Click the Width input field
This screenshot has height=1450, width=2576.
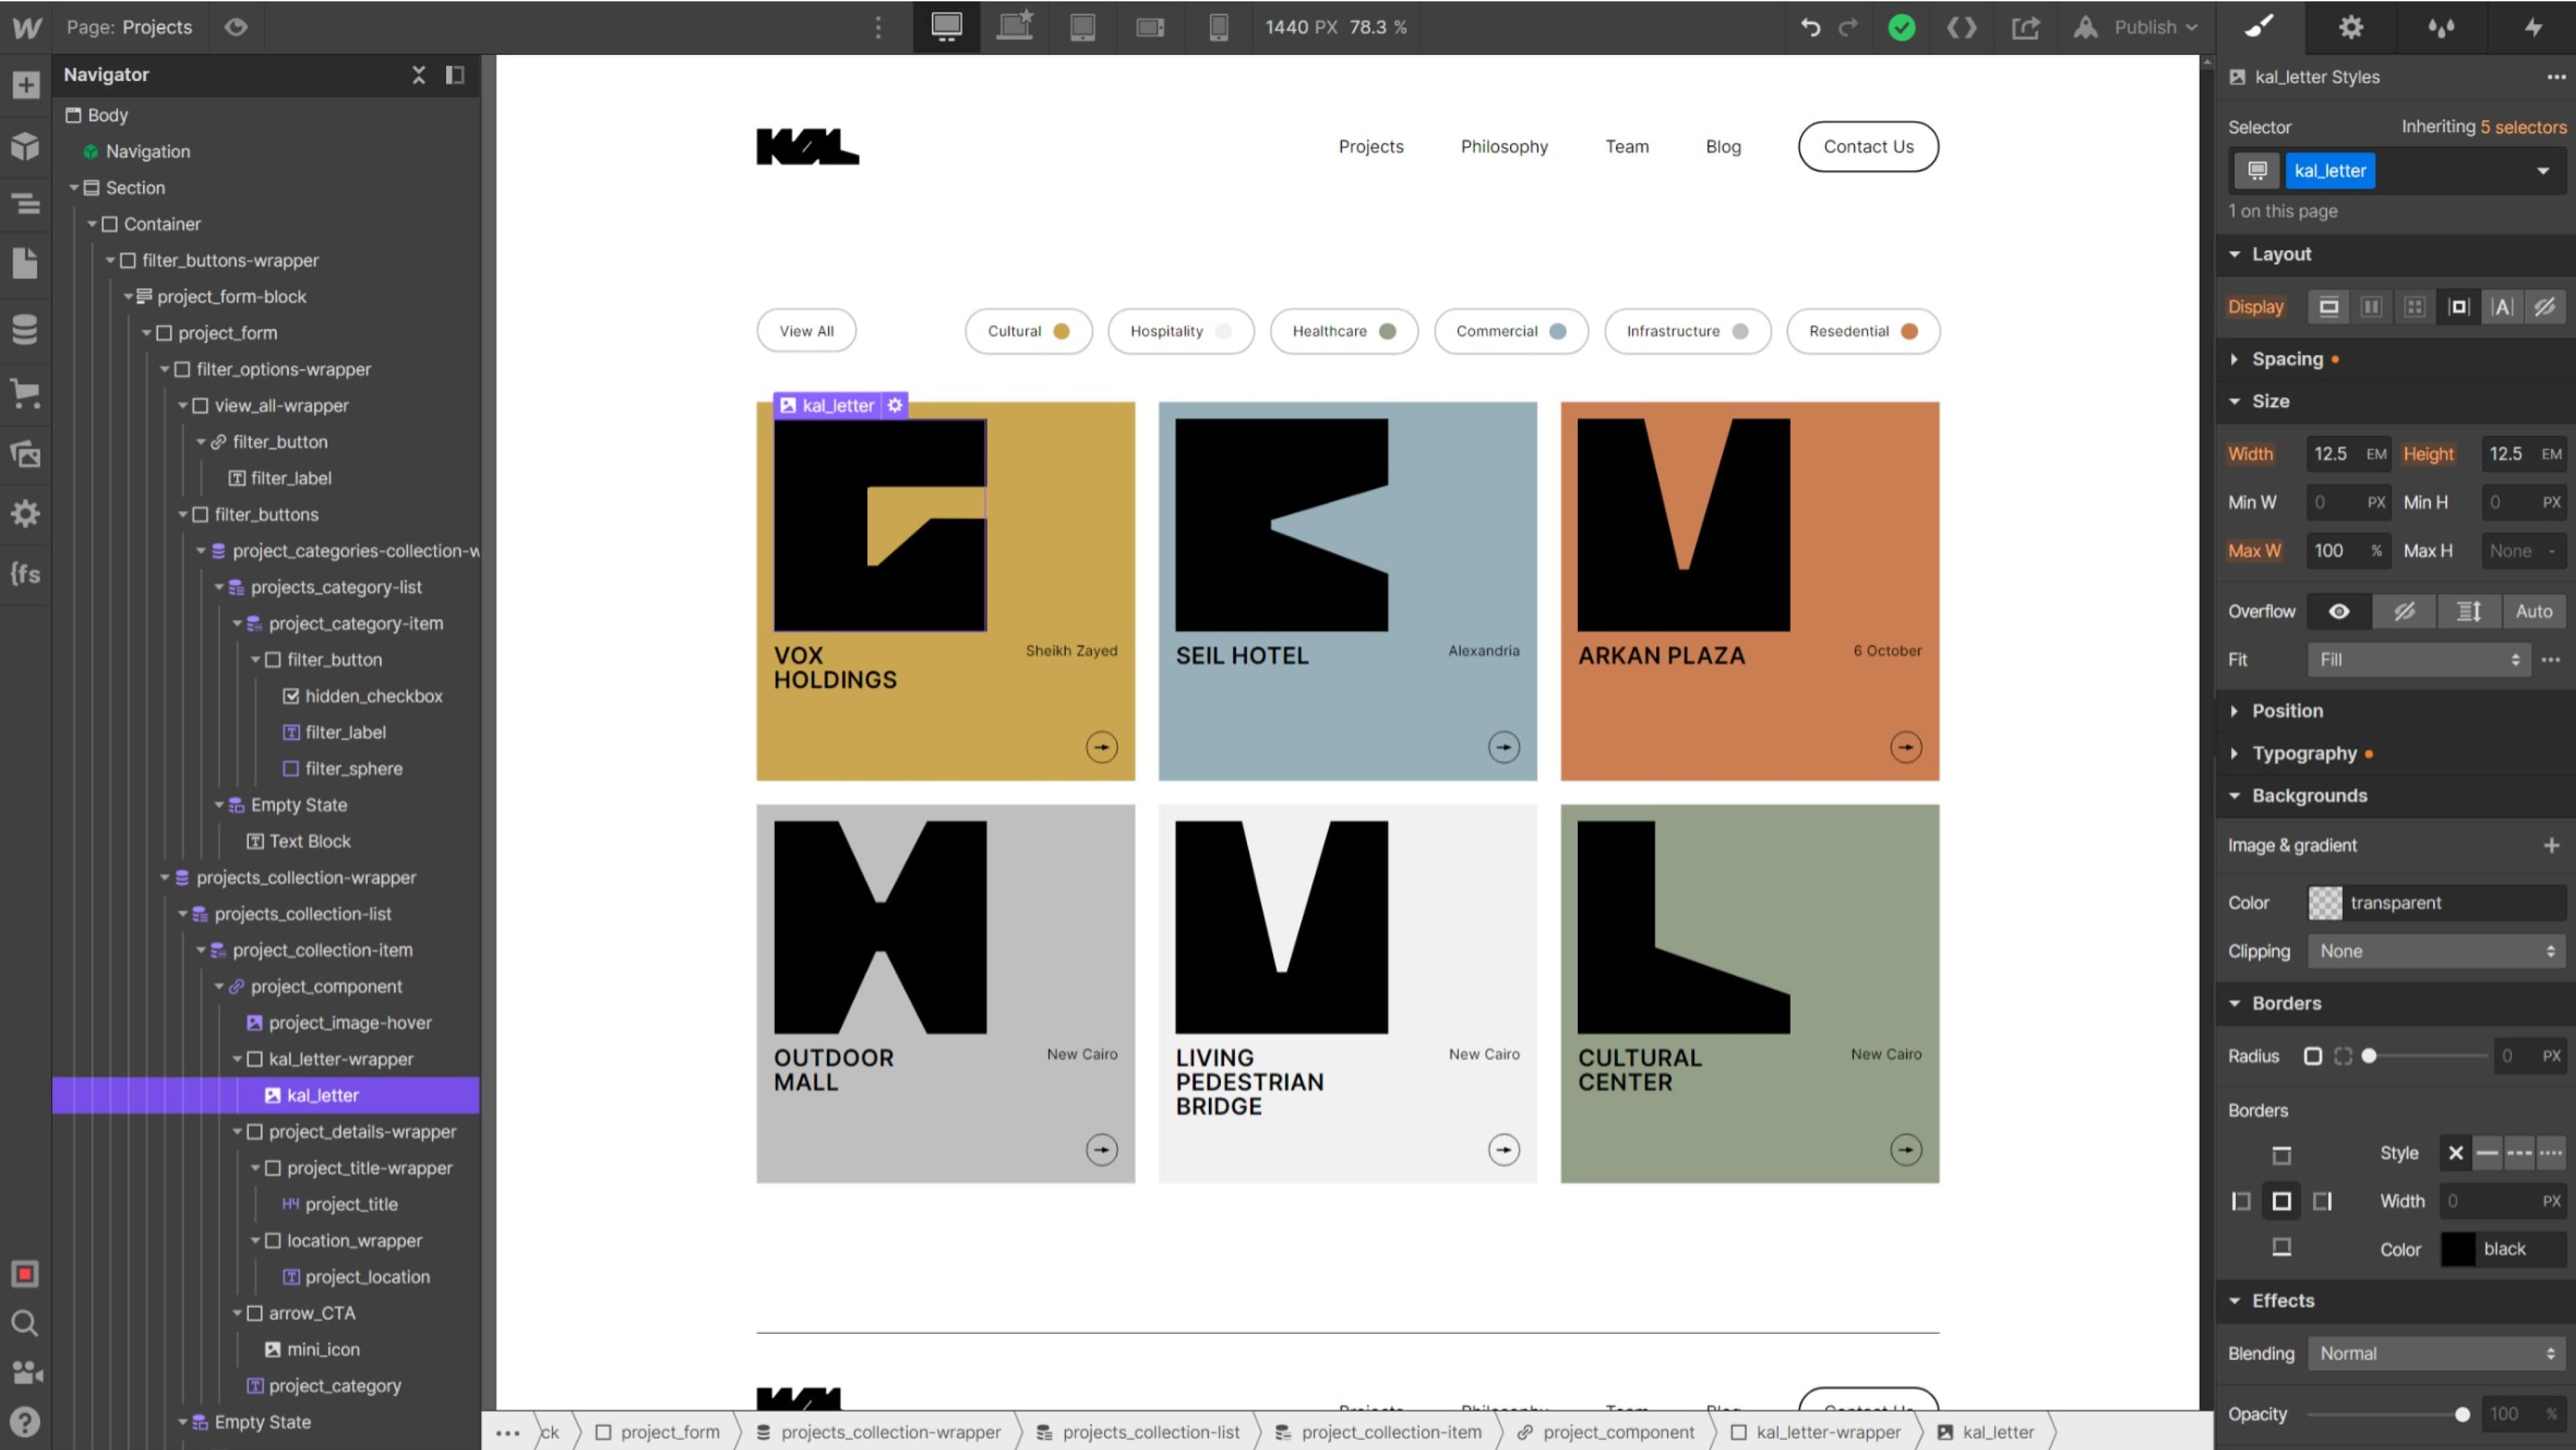pyautogui.click(x=2348, y=454)
